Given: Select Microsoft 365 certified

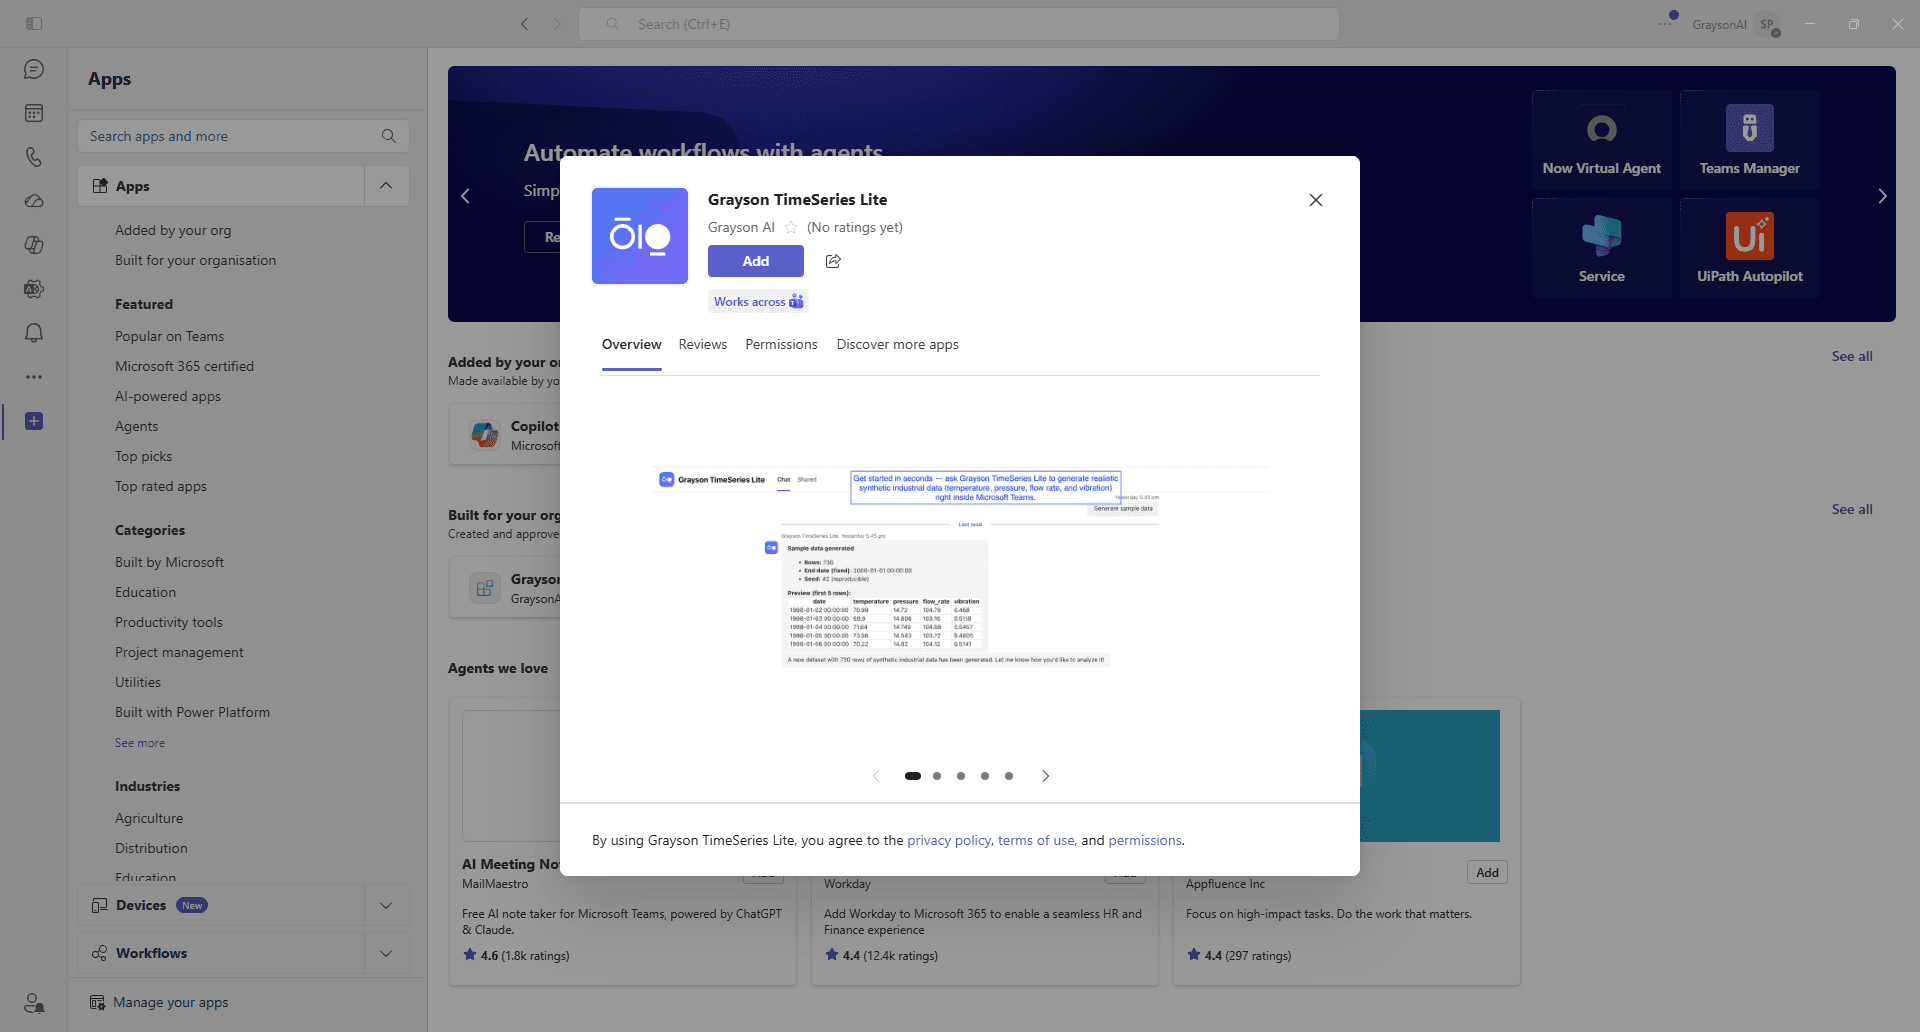Looking at the screenshot, I should (x=184, y=366).
